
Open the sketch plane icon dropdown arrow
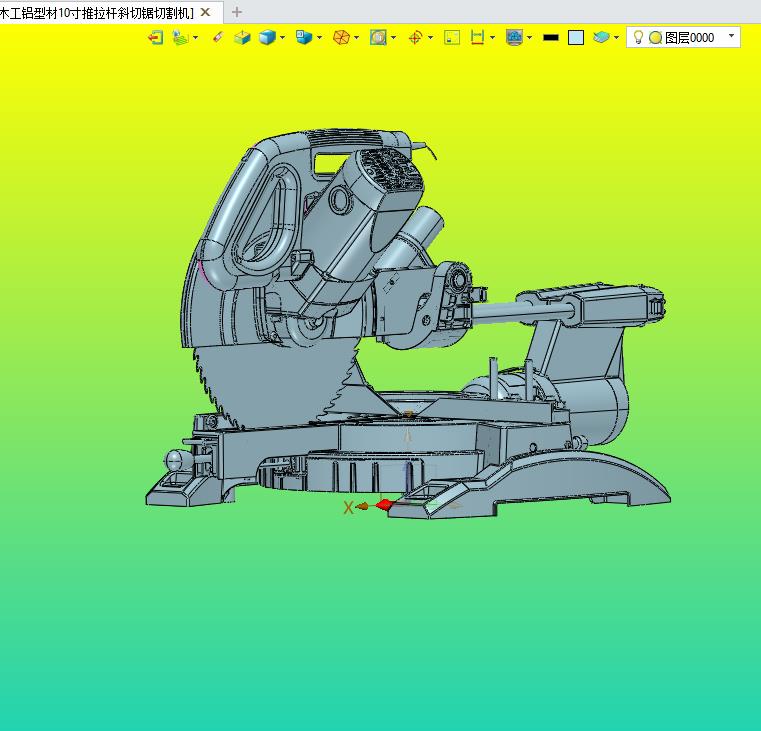(x=196, y=37)
